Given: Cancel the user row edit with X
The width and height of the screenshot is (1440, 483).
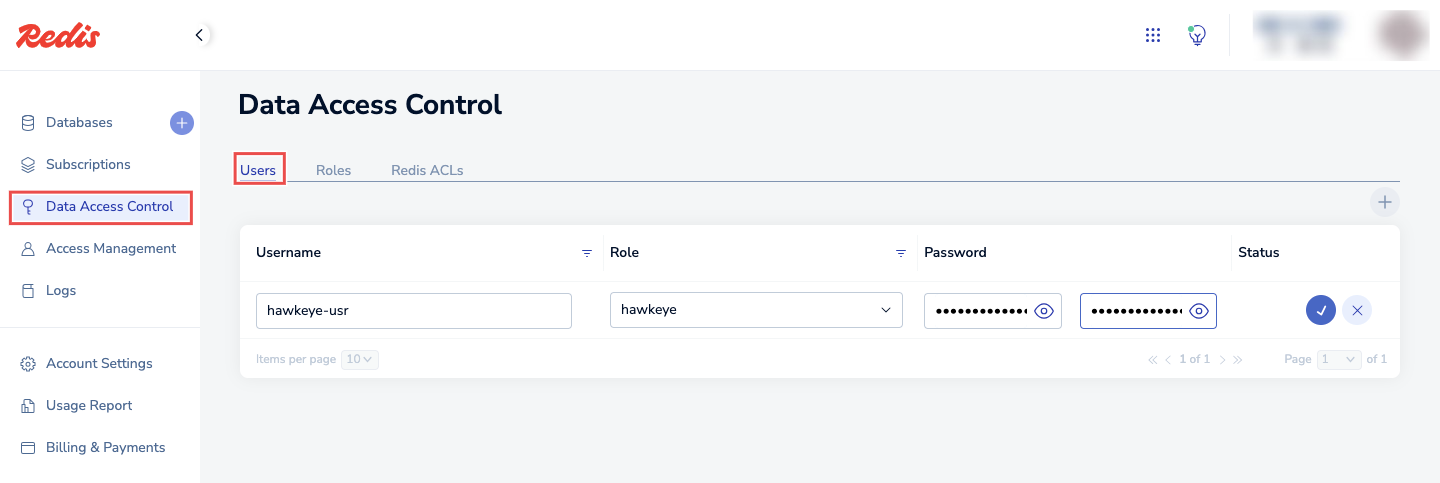Looking at the screenshot, I should coord(1356,310).
